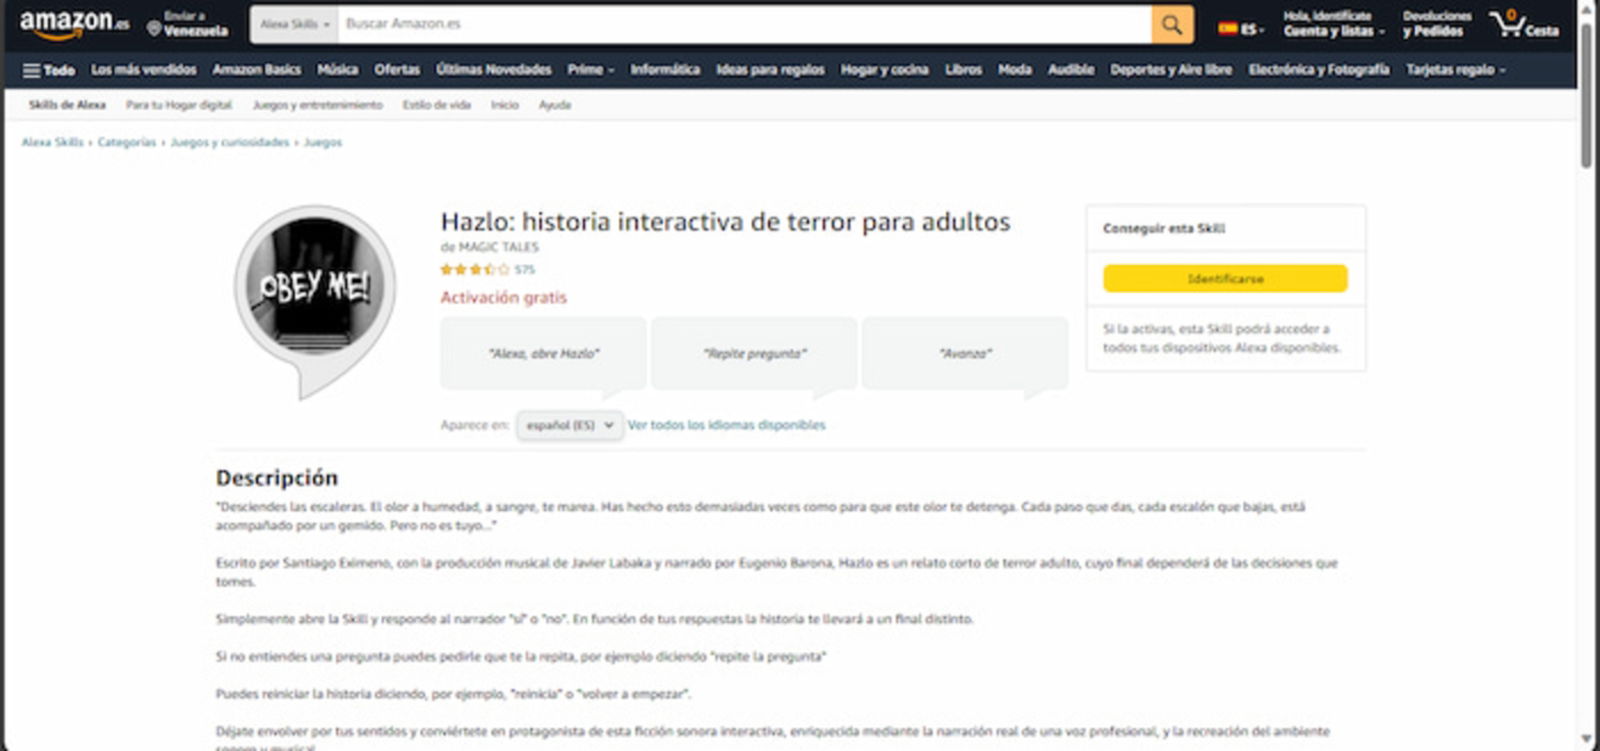Select Inicio in the skills subnav
1600x751 pixels.
coord(505,105)
